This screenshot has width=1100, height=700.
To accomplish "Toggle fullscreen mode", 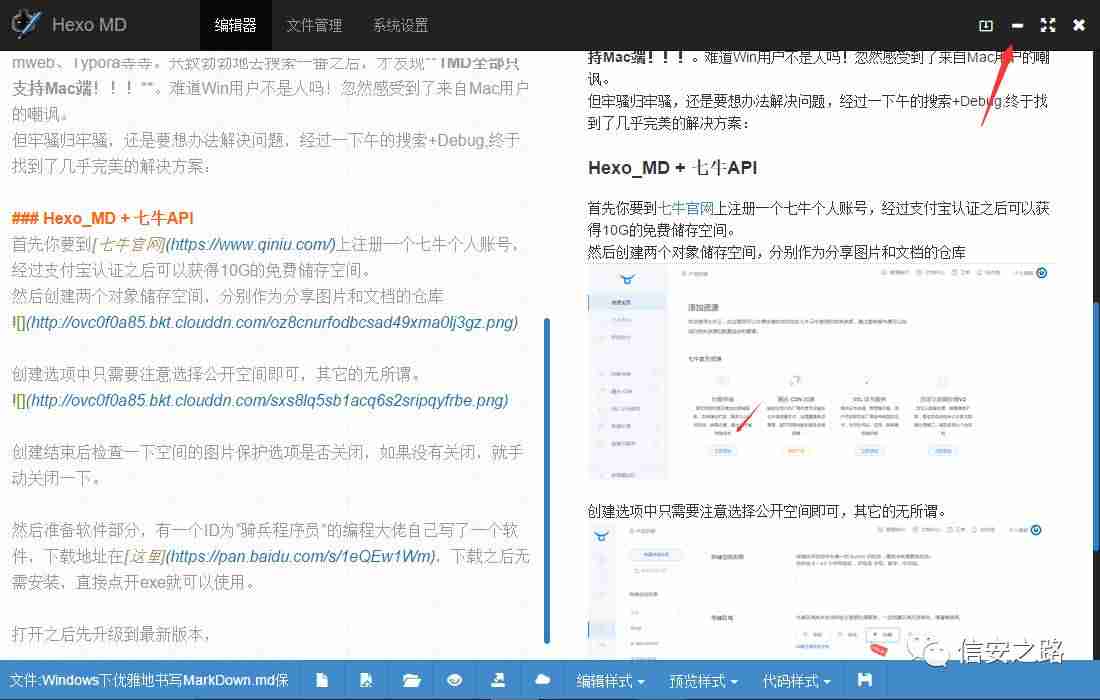I will click(x=1048, y=25).
